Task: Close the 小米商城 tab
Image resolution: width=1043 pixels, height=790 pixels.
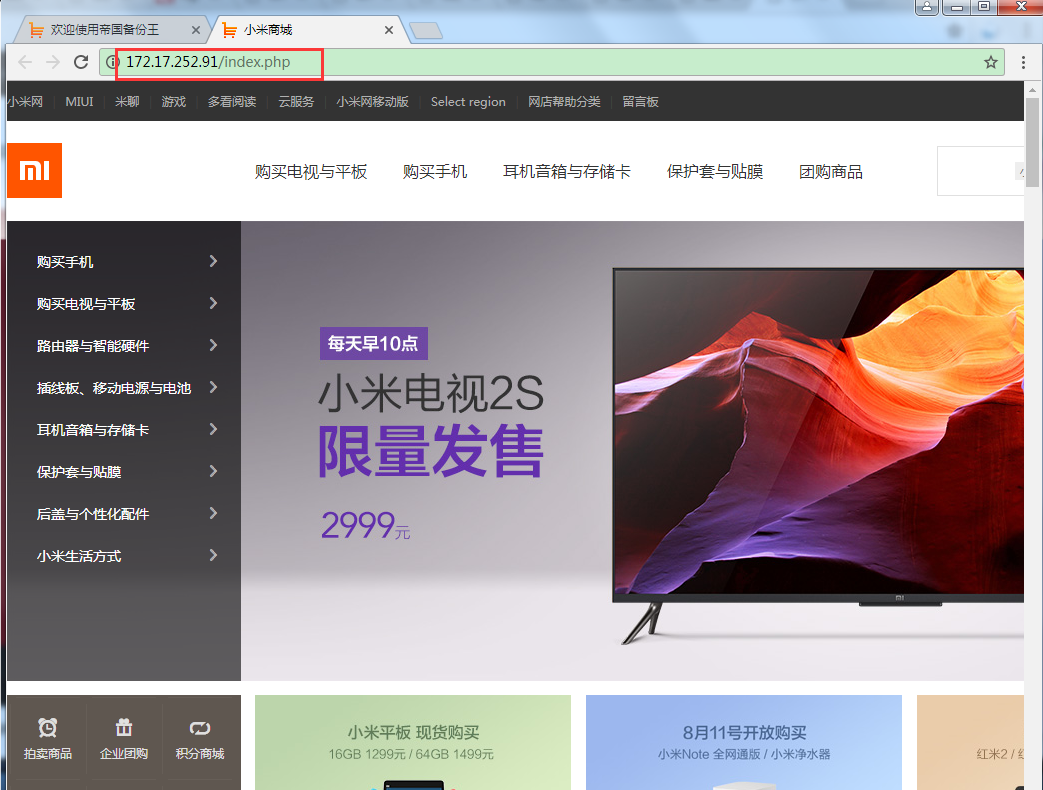Action: click(388, 30)
